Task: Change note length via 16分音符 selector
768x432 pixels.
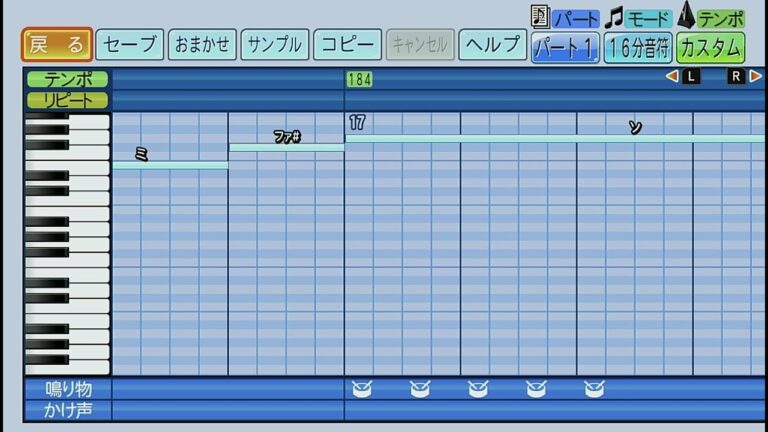Action: [x=637, y=47]
